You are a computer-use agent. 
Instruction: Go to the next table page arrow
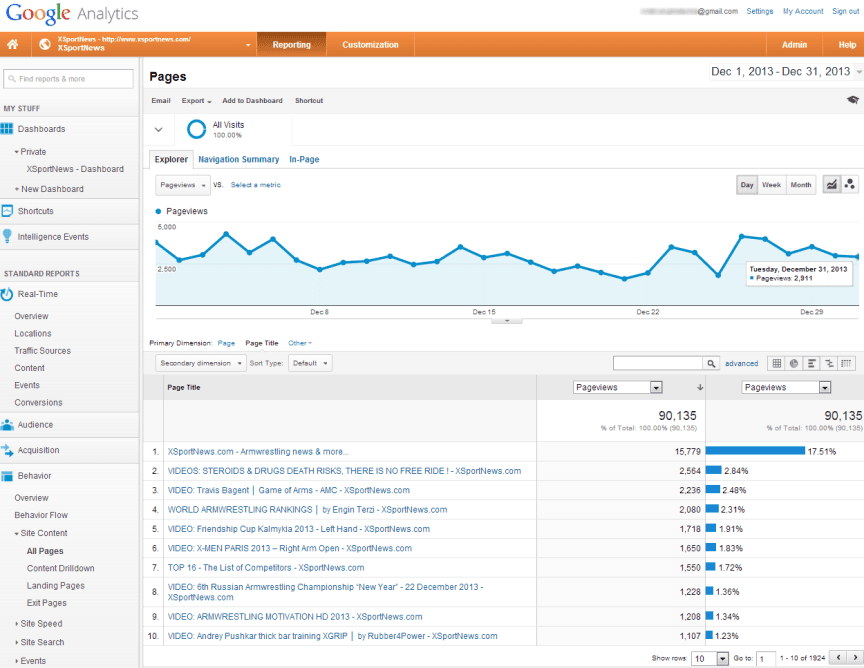click(x=855, y=657)
